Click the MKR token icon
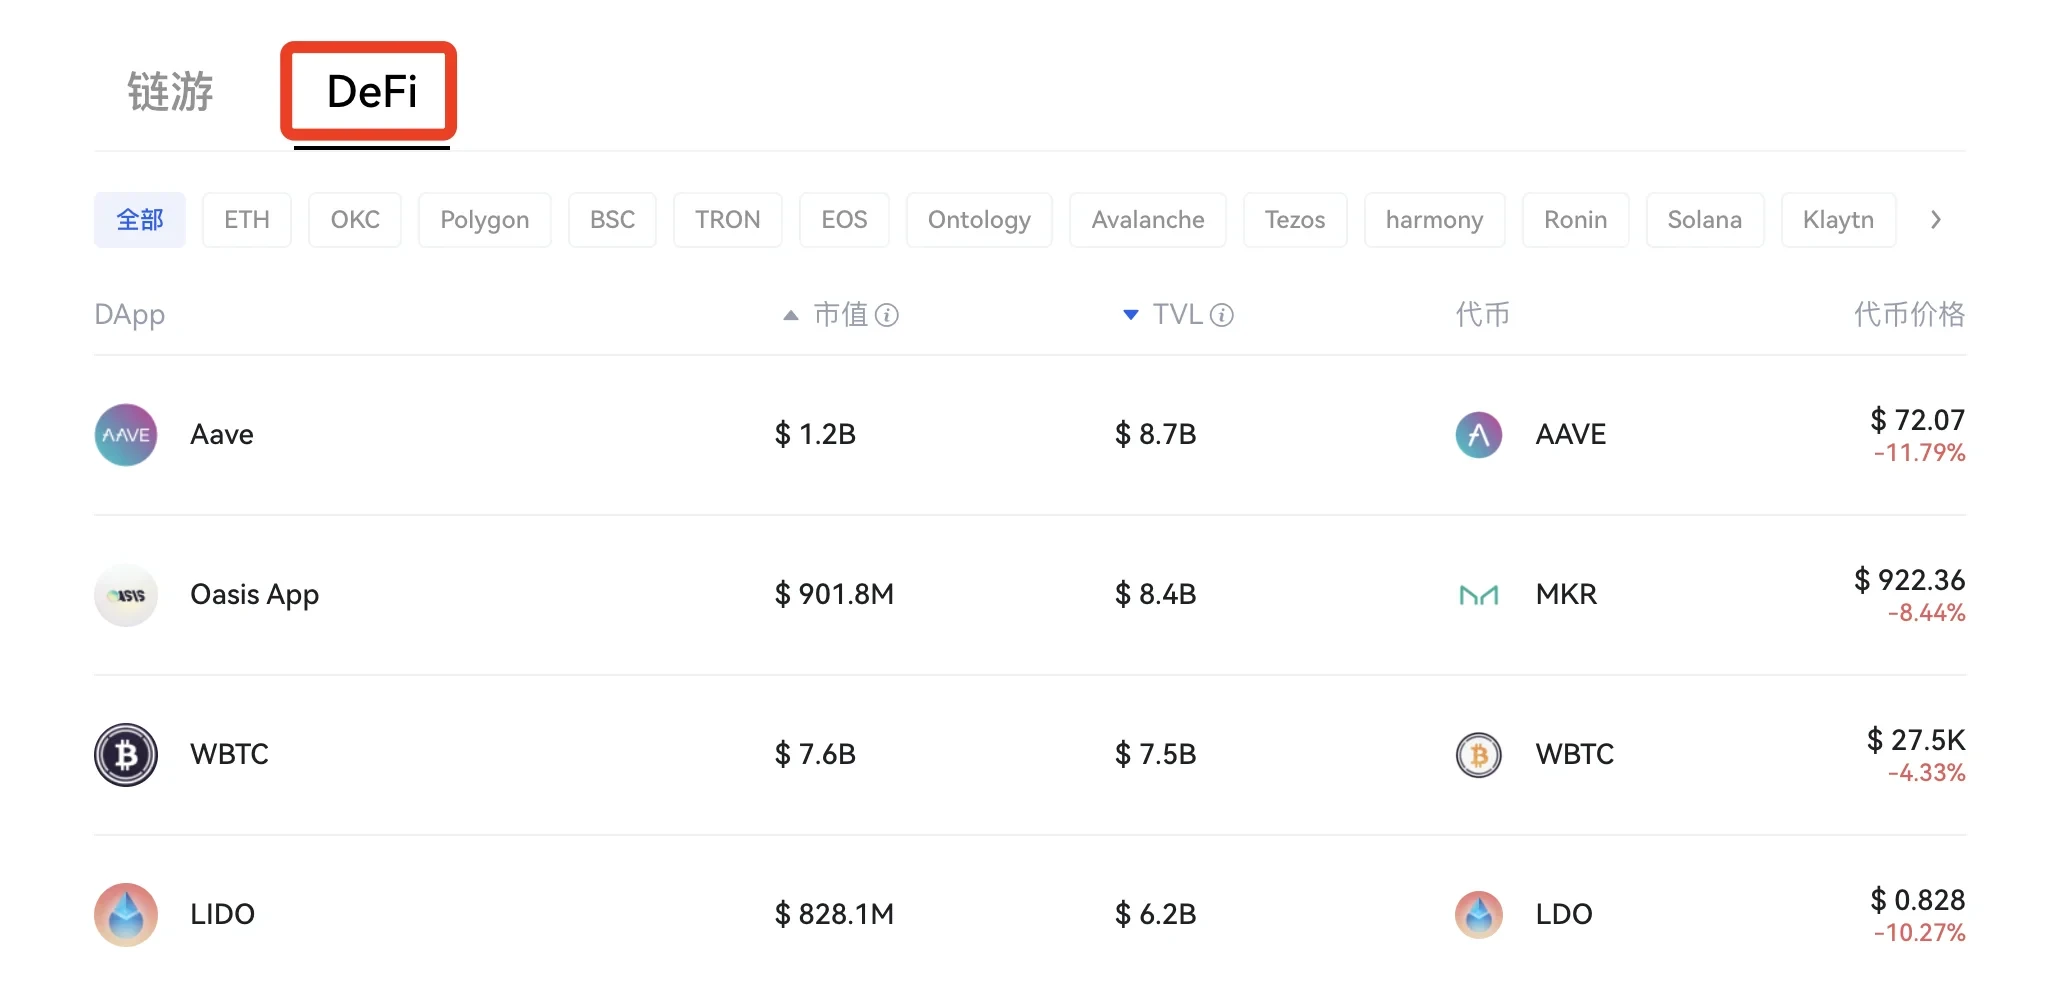 tap(1478, 595)
